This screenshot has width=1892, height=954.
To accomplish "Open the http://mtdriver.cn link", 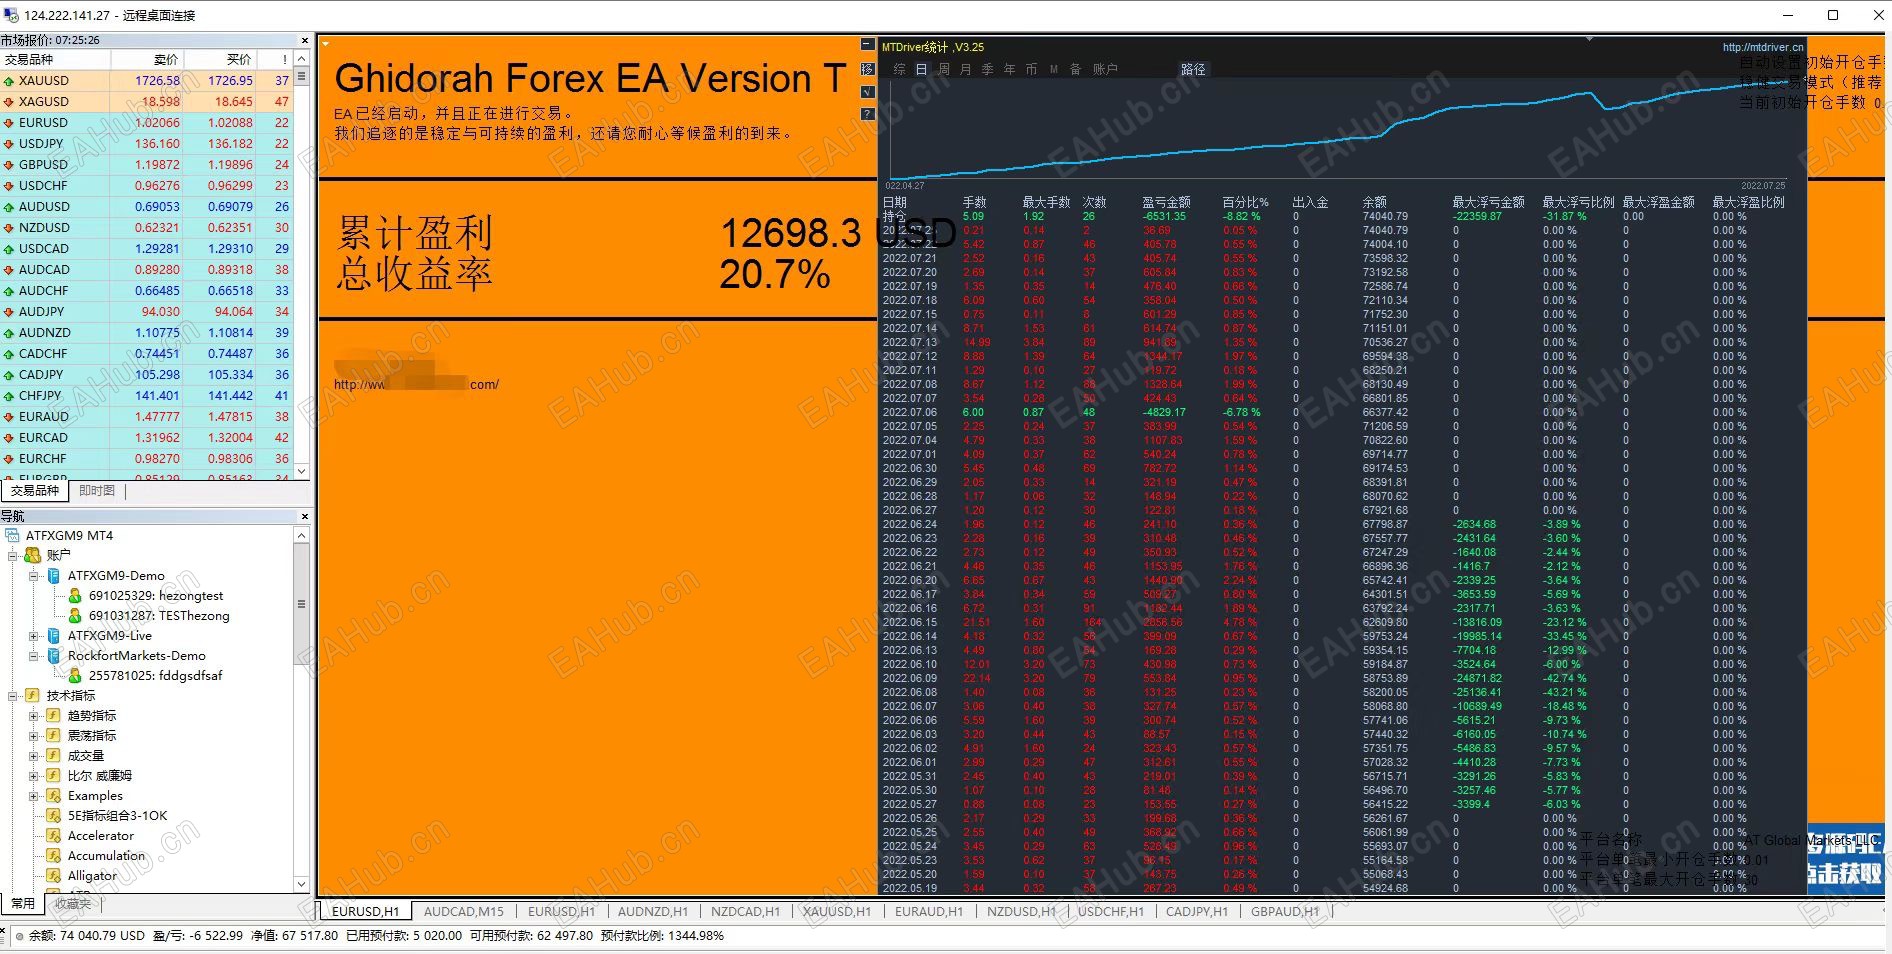I will pyautogui.click(x=1763, y=47).
